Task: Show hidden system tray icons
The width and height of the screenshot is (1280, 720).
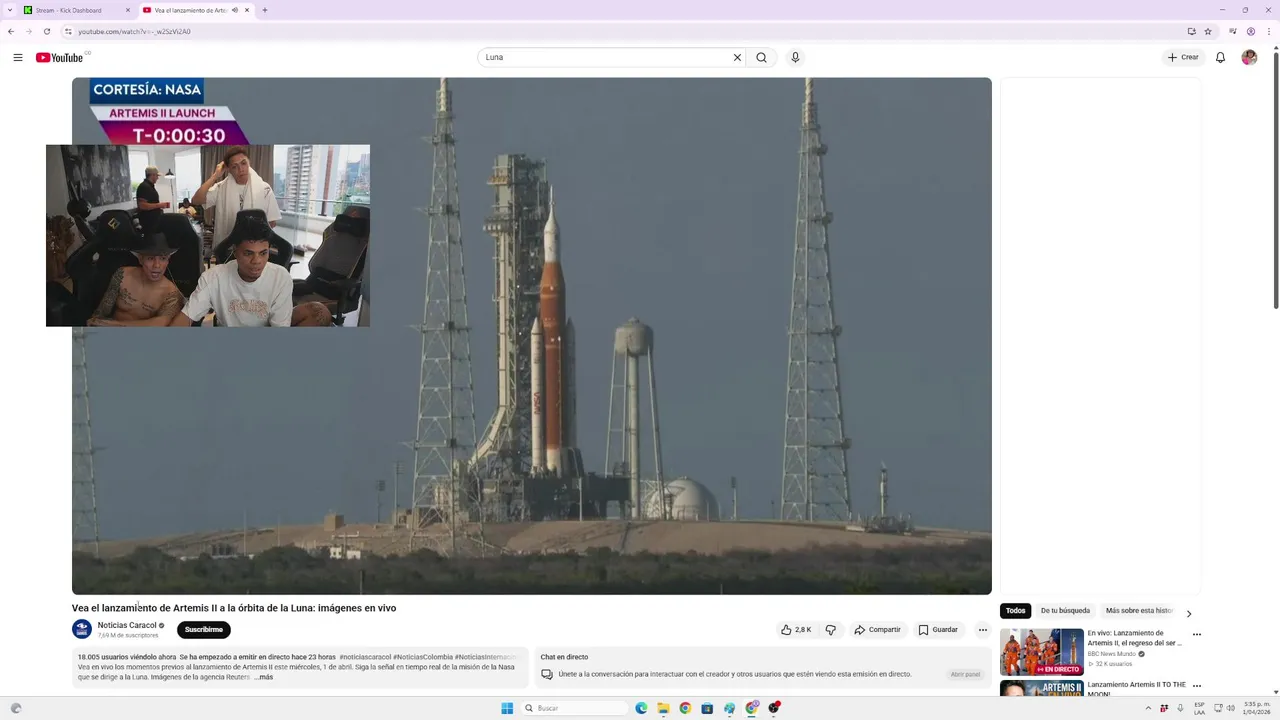Action: point(1148,708)
